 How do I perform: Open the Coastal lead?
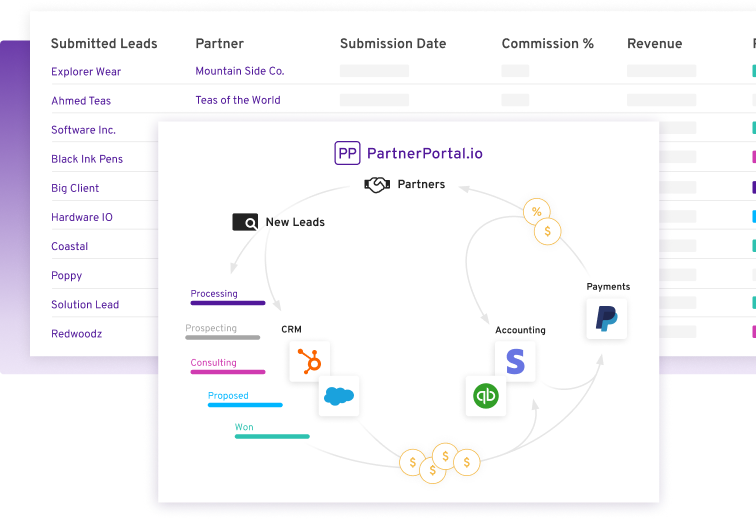coord(69,246)
